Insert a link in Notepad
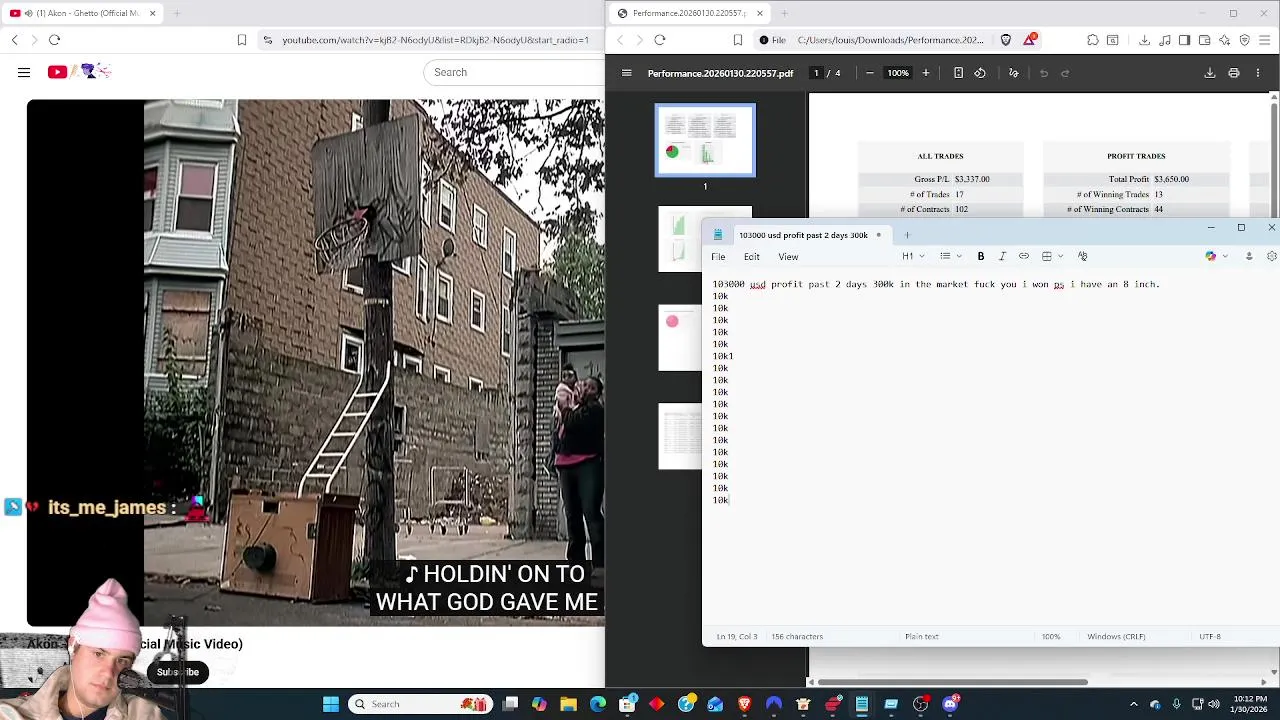Viewport: 1280px width, 720px height. coord(1024,256)
